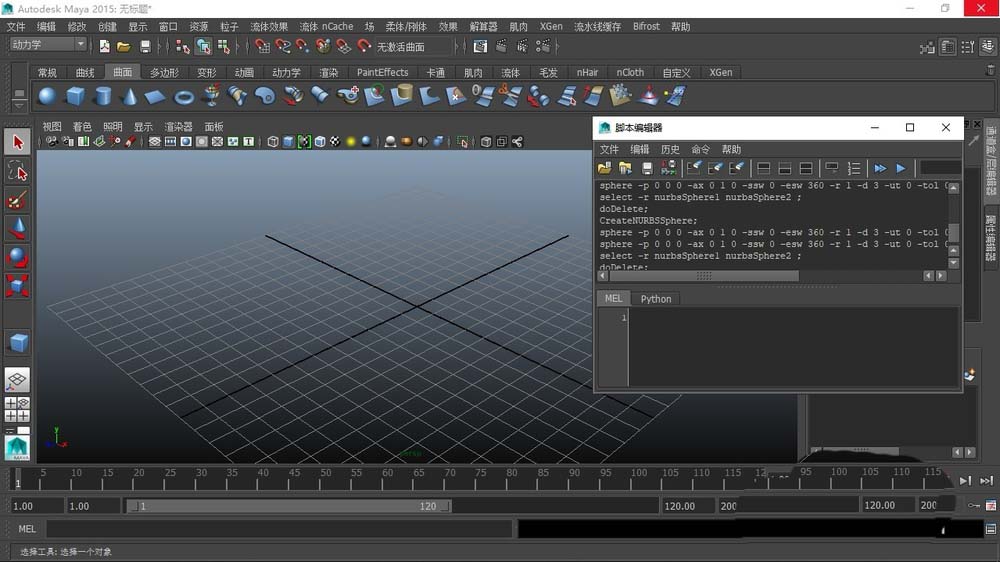Toggle the viewport grid display icon
1000x562 pixels.
tap(155, 142)
